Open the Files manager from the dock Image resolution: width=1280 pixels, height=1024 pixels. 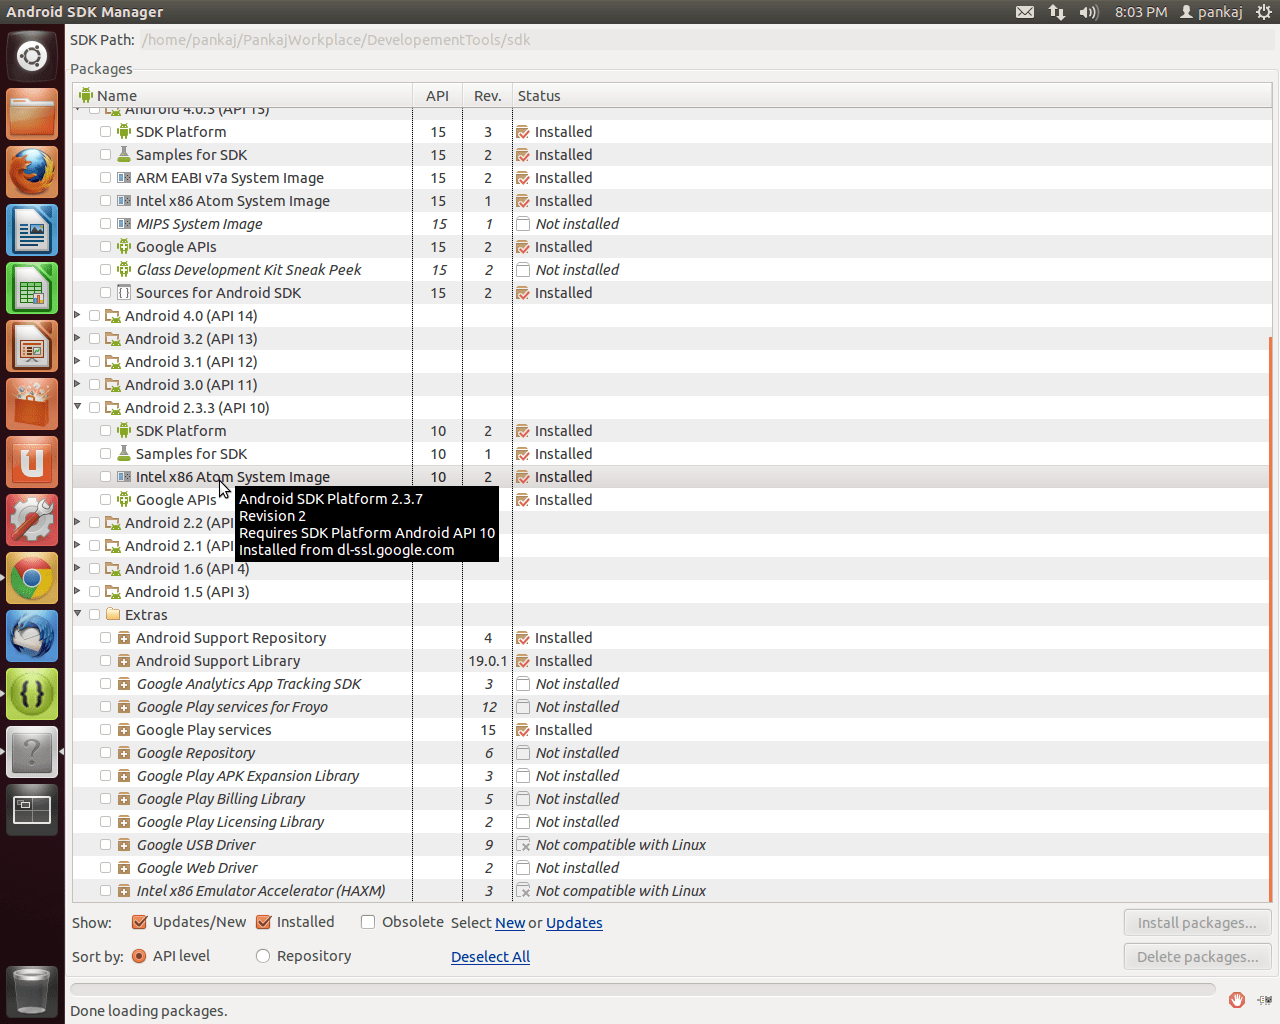[x=32, y=114]
